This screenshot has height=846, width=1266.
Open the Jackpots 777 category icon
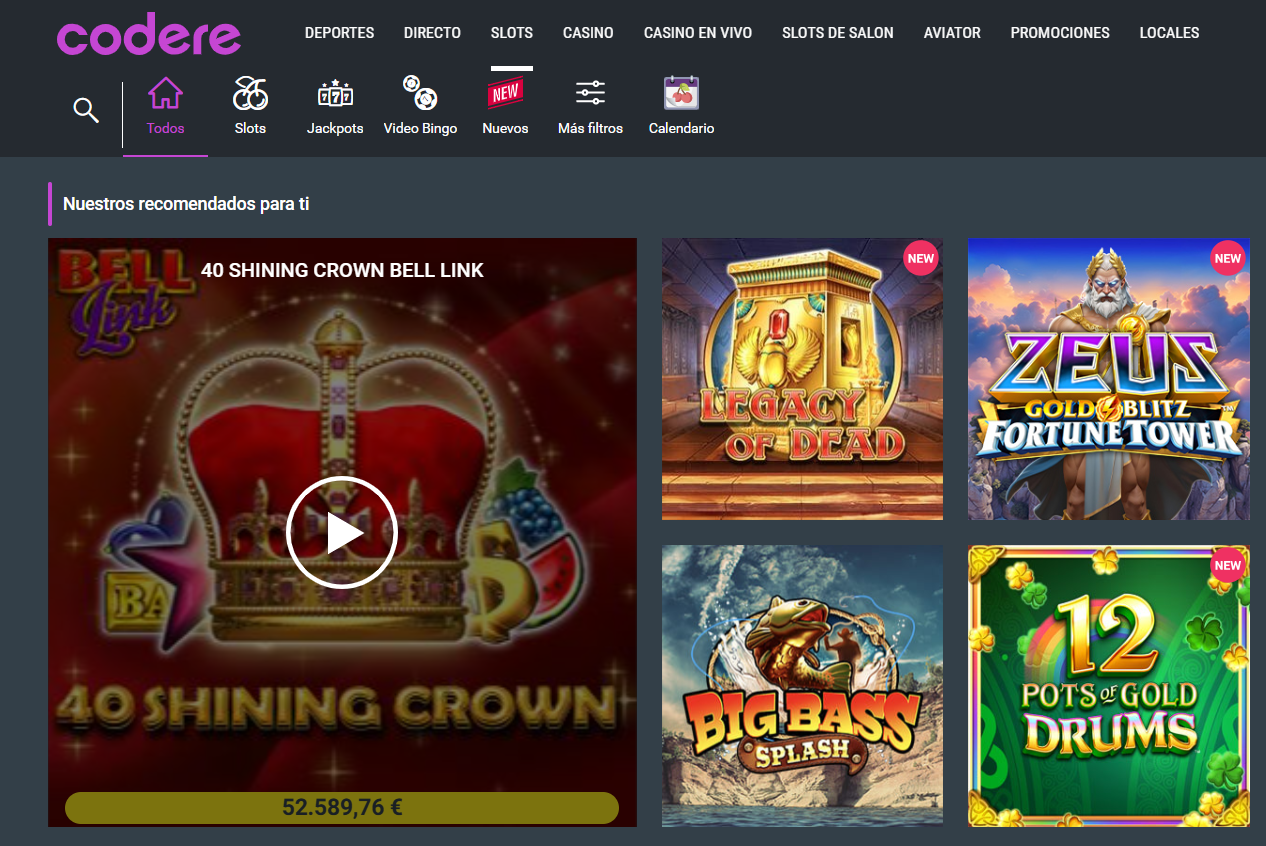pyautogui.click(x=335, y=93)
